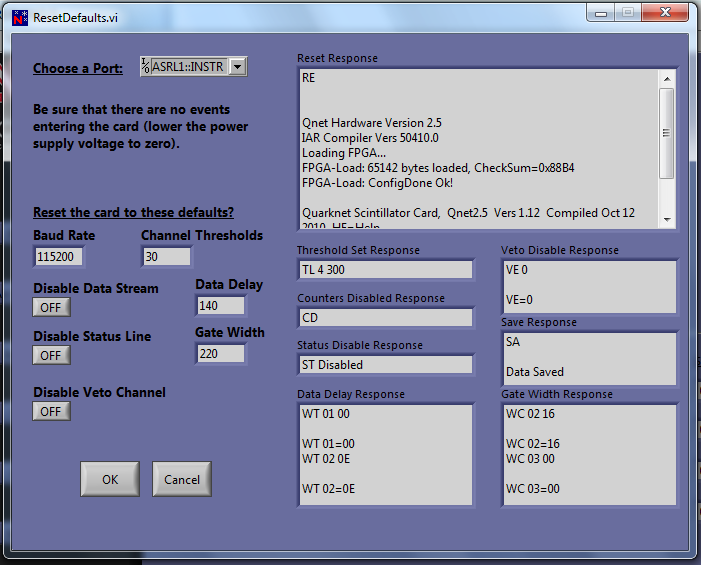Click the Status Disable Response field
This screenshot has height=565, width=701.
pyautogui.click(x=385, y=364)
